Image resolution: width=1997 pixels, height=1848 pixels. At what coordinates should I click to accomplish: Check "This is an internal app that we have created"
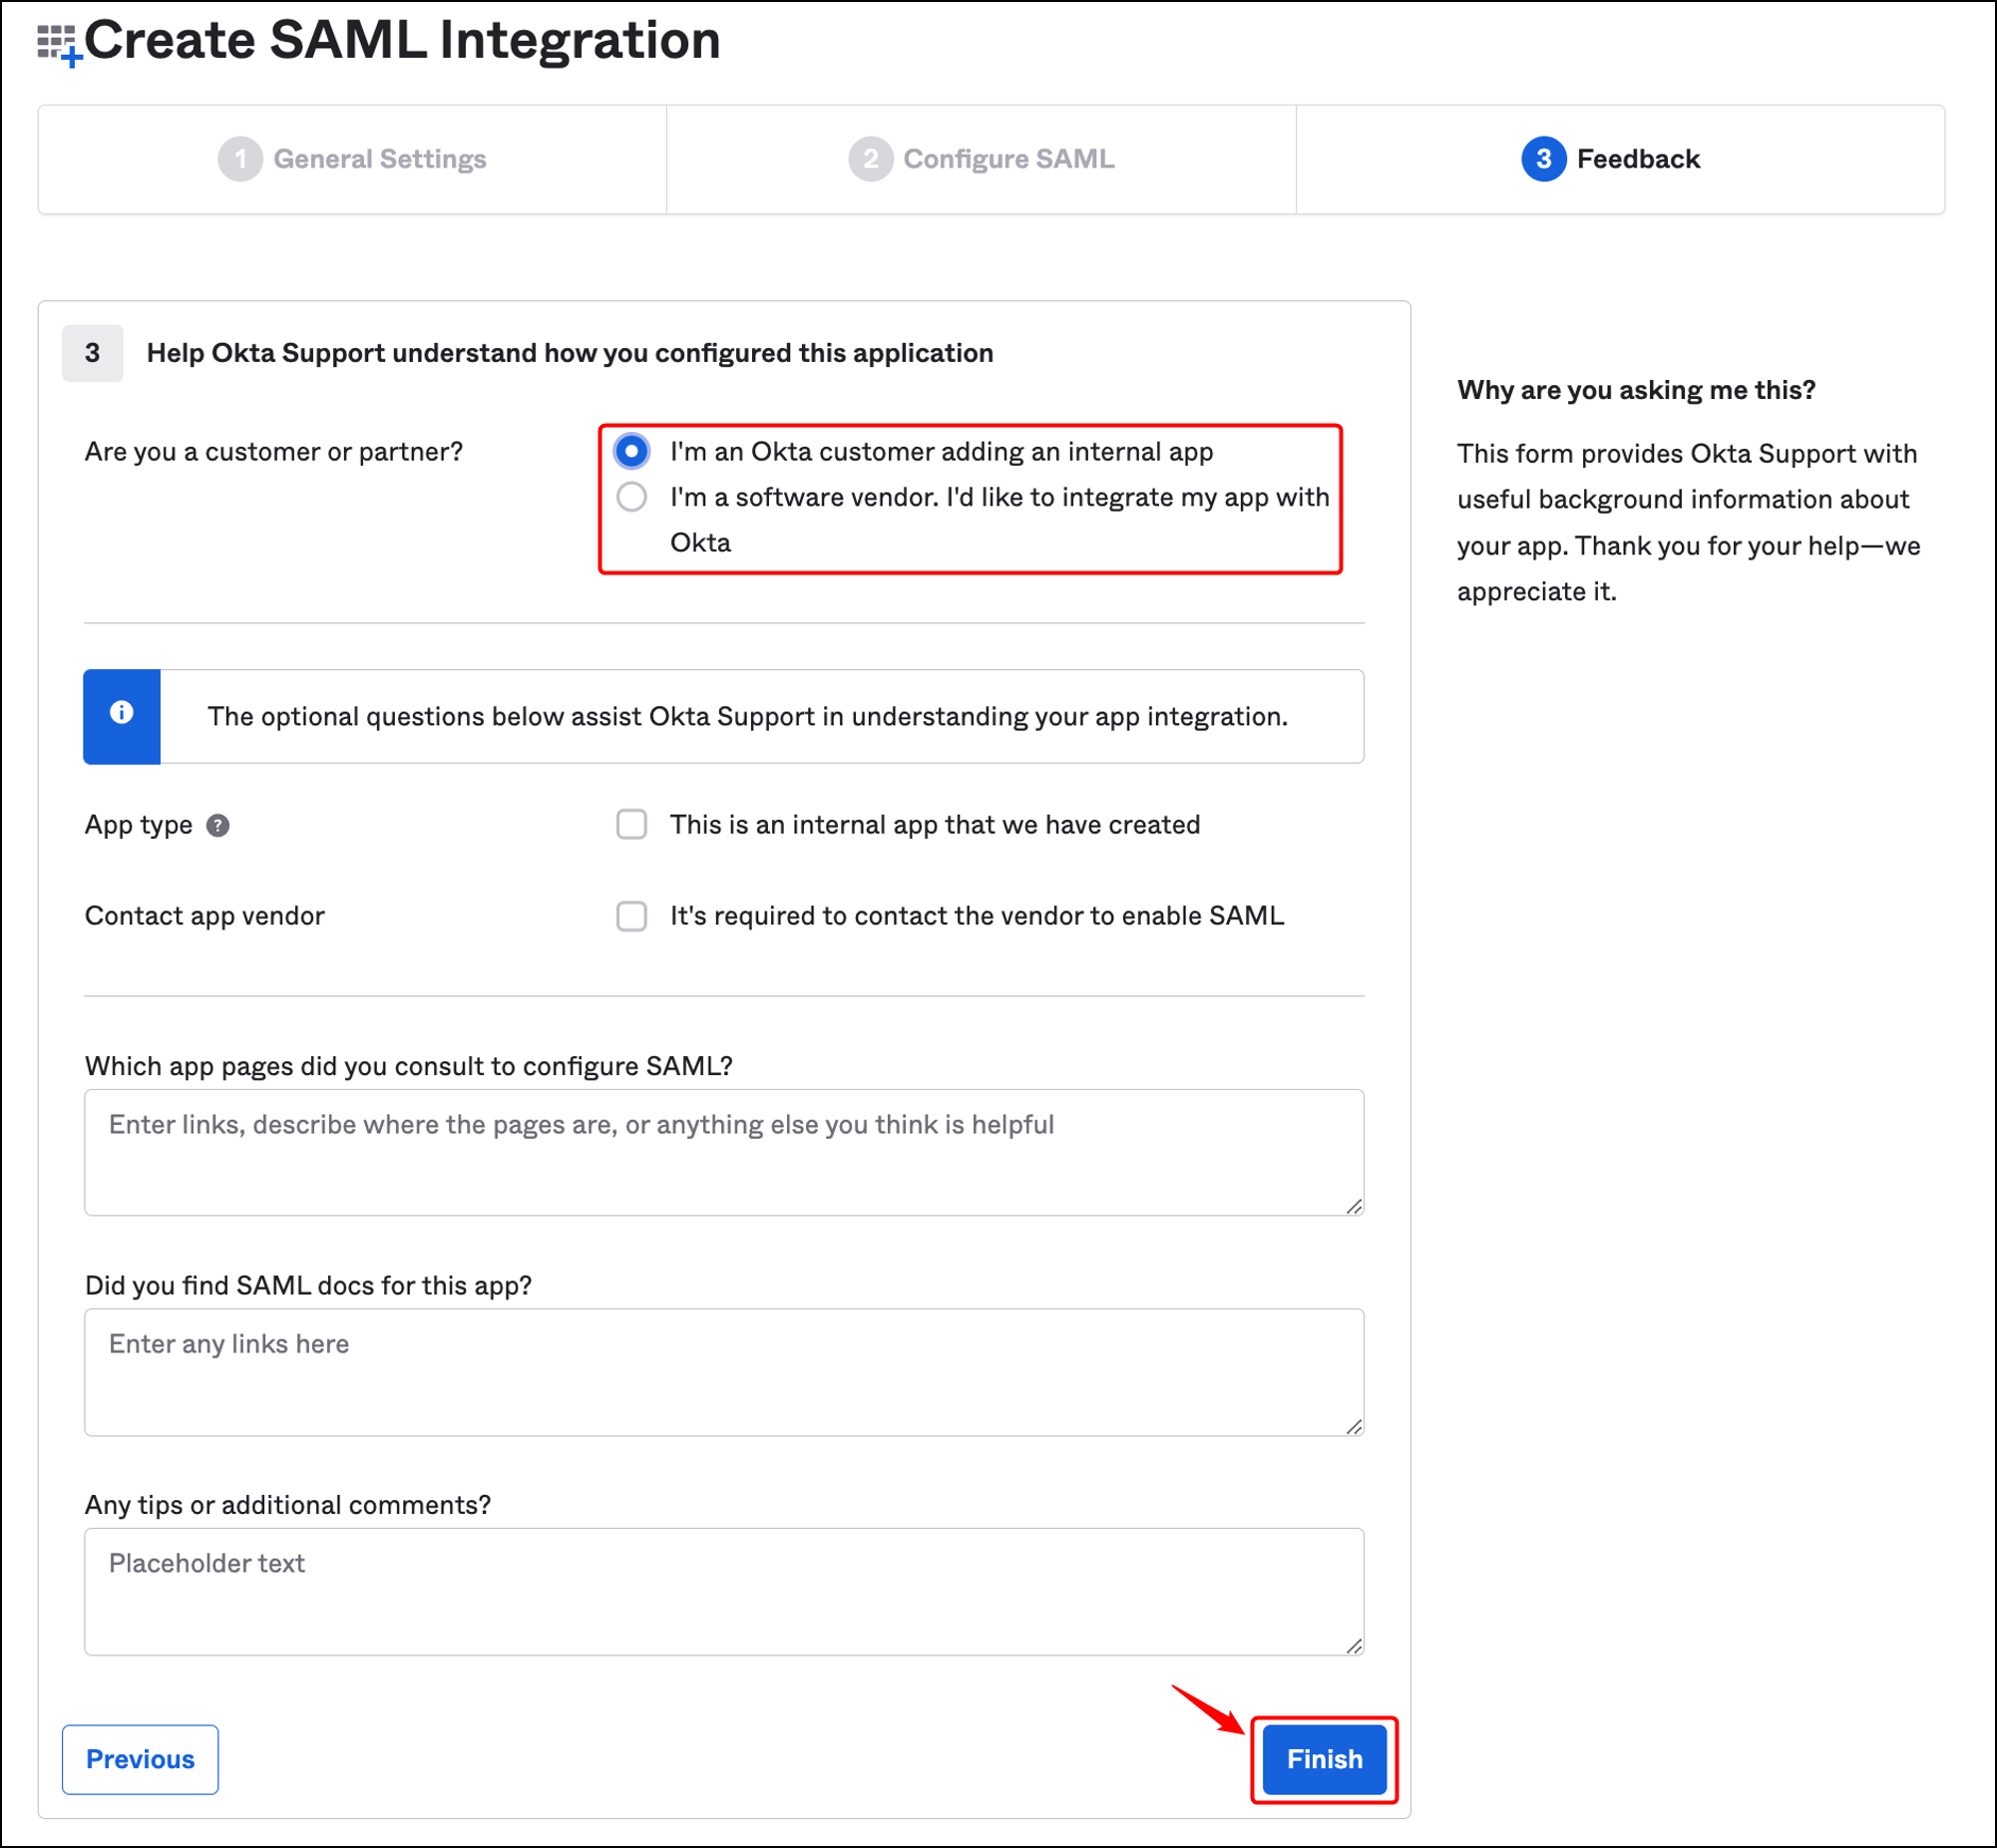coord(632,825)
